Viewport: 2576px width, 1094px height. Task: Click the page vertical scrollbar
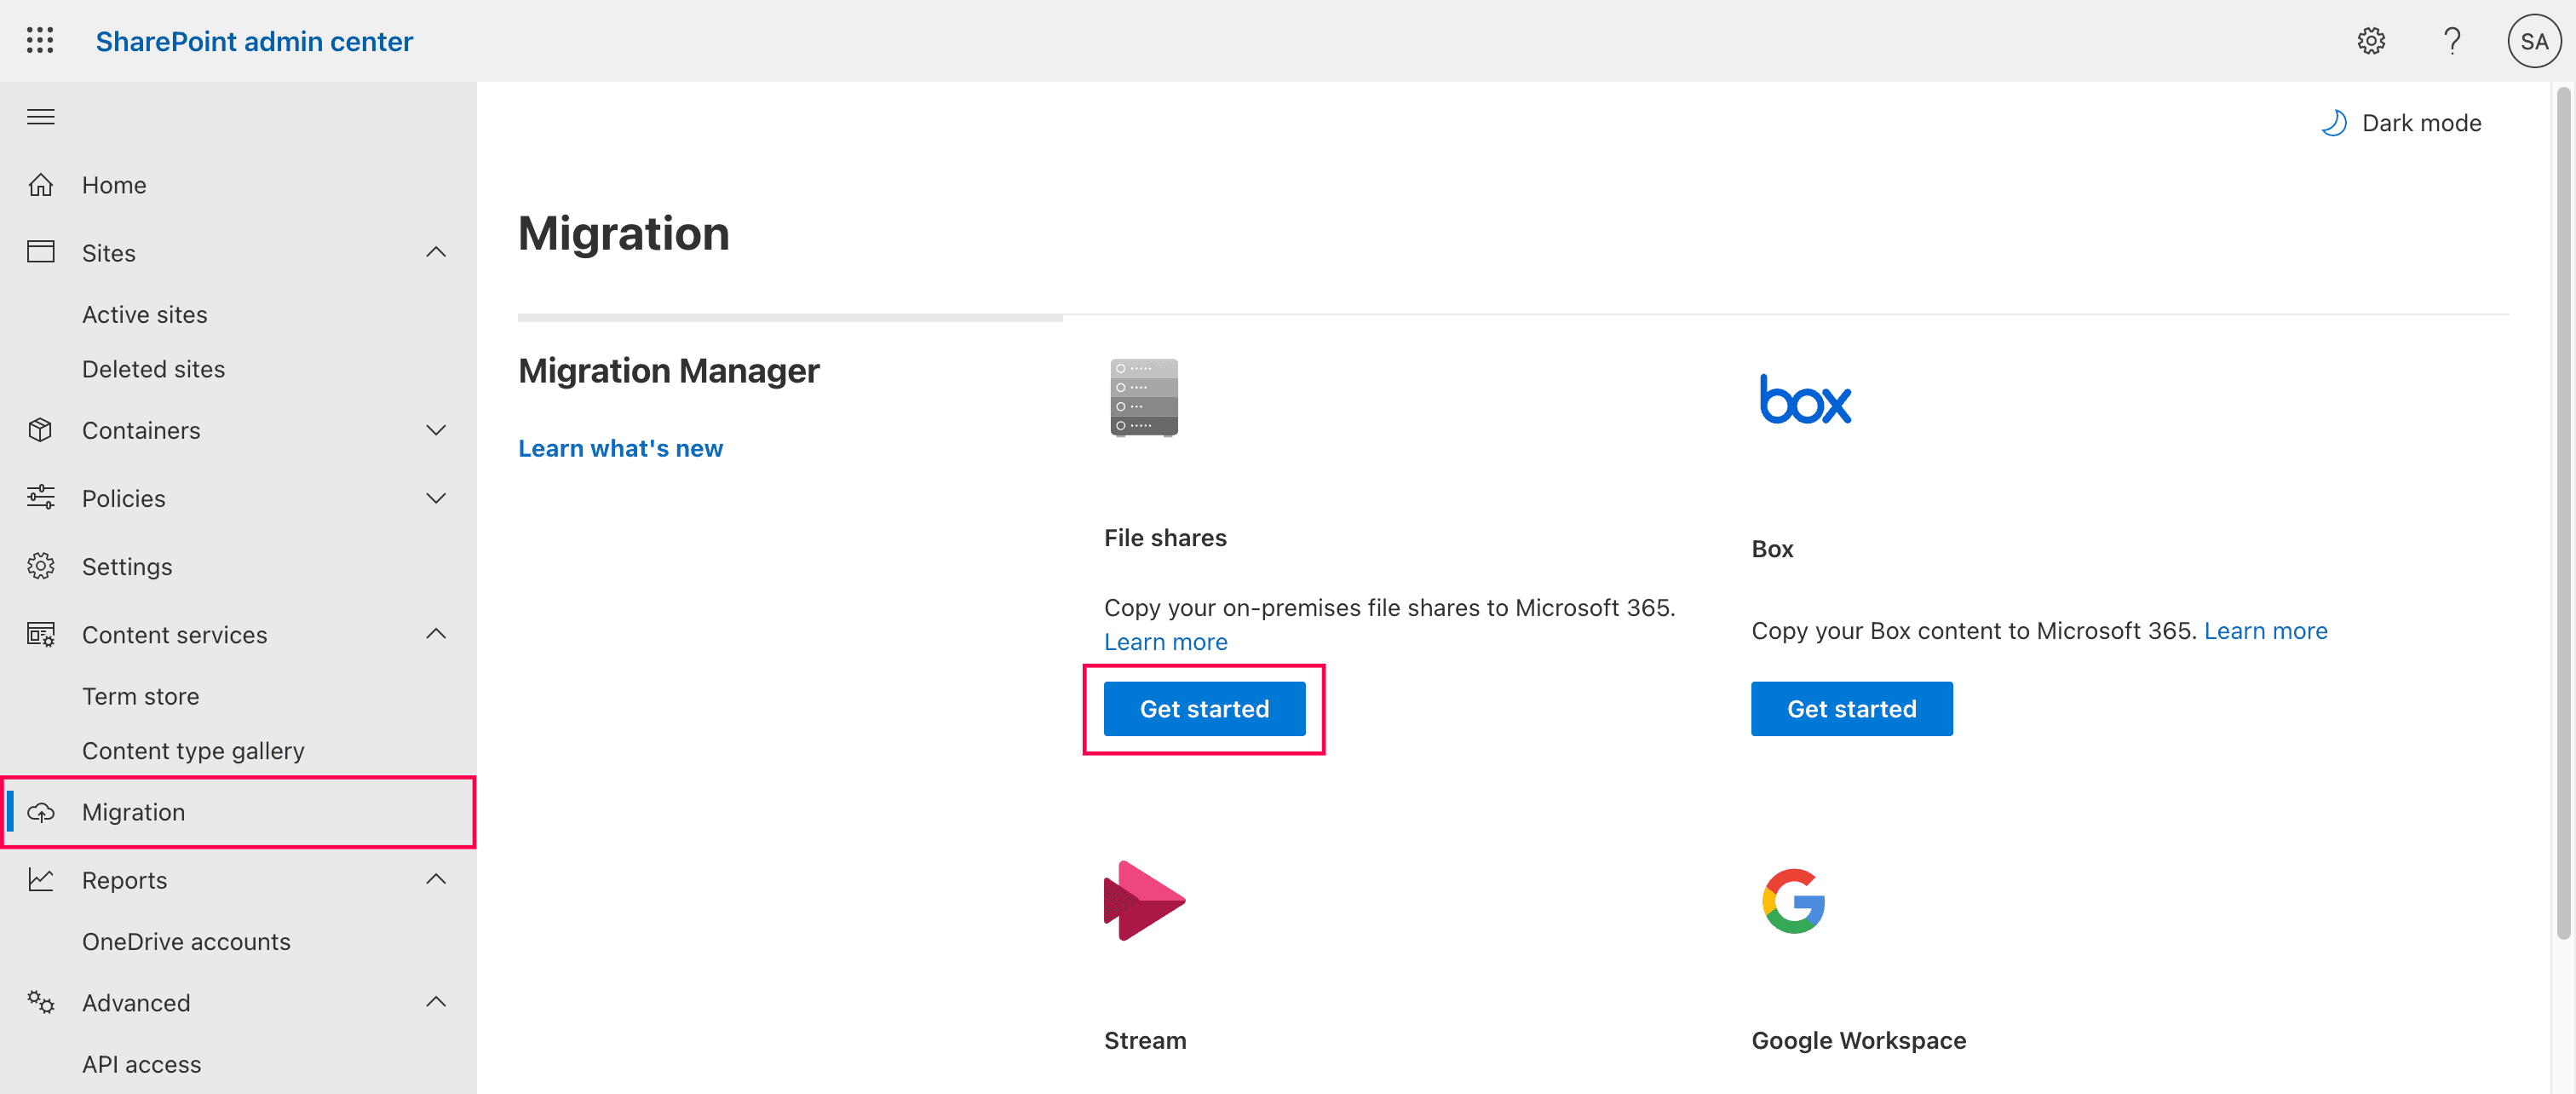pos(2563,512)
